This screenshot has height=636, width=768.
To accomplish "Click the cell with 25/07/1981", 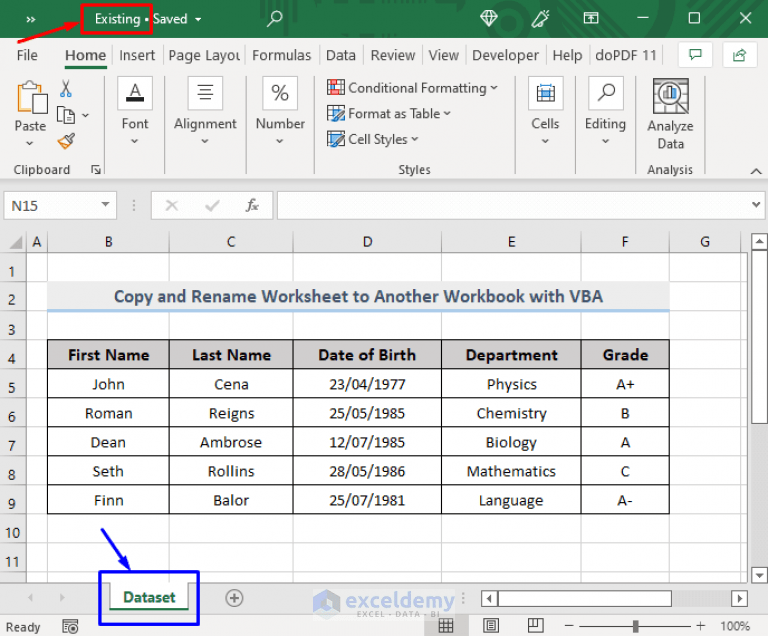I will point(367,500).
